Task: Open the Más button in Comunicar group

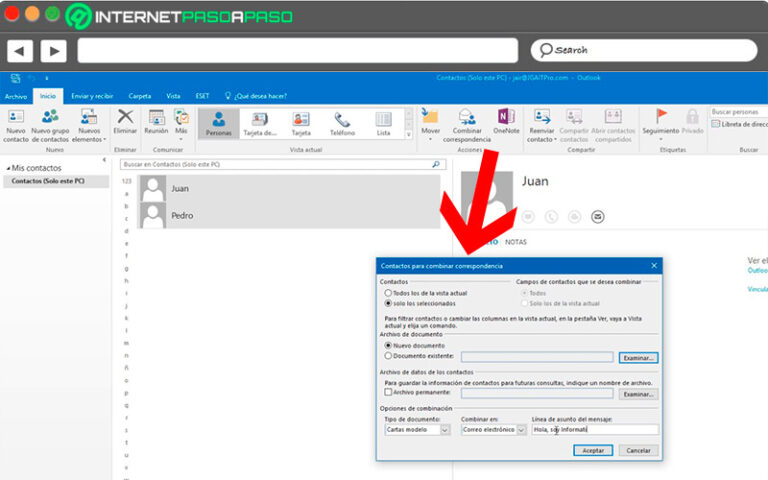Action: (181, 124)
